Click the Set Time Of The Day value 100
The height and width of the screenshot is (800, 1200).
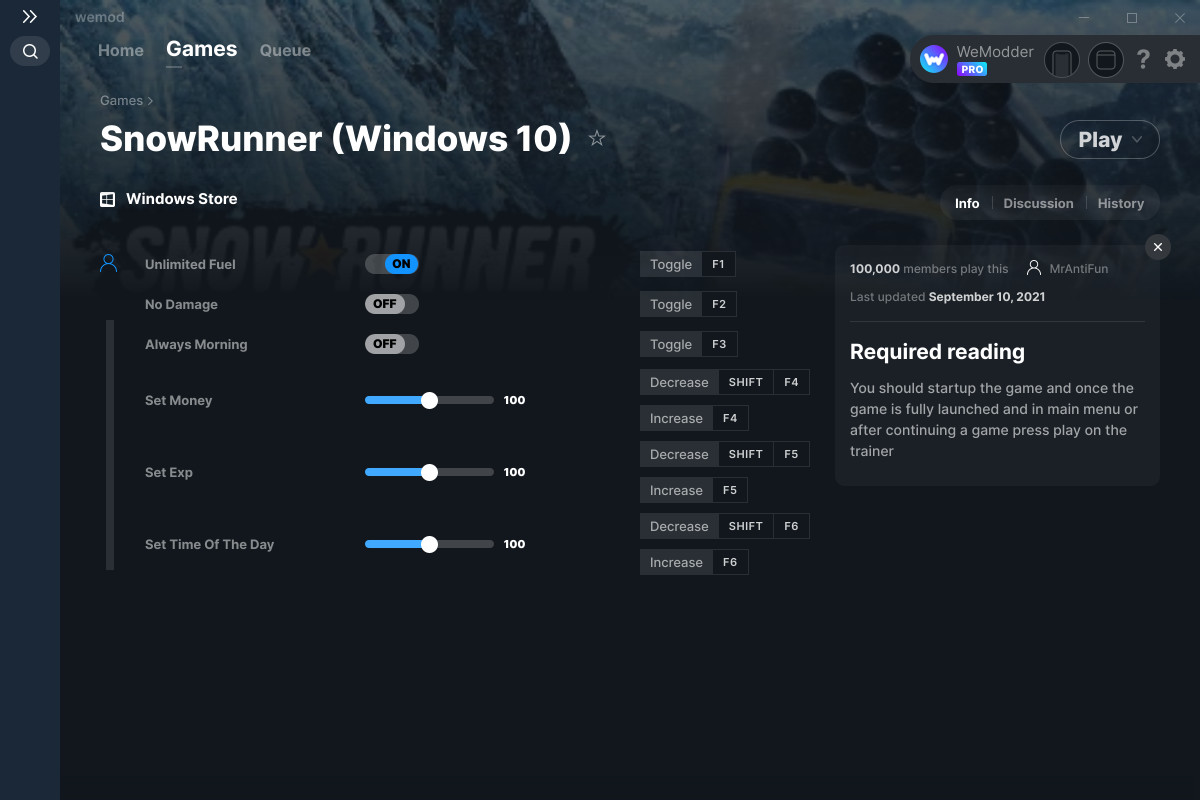pos(514,544)
